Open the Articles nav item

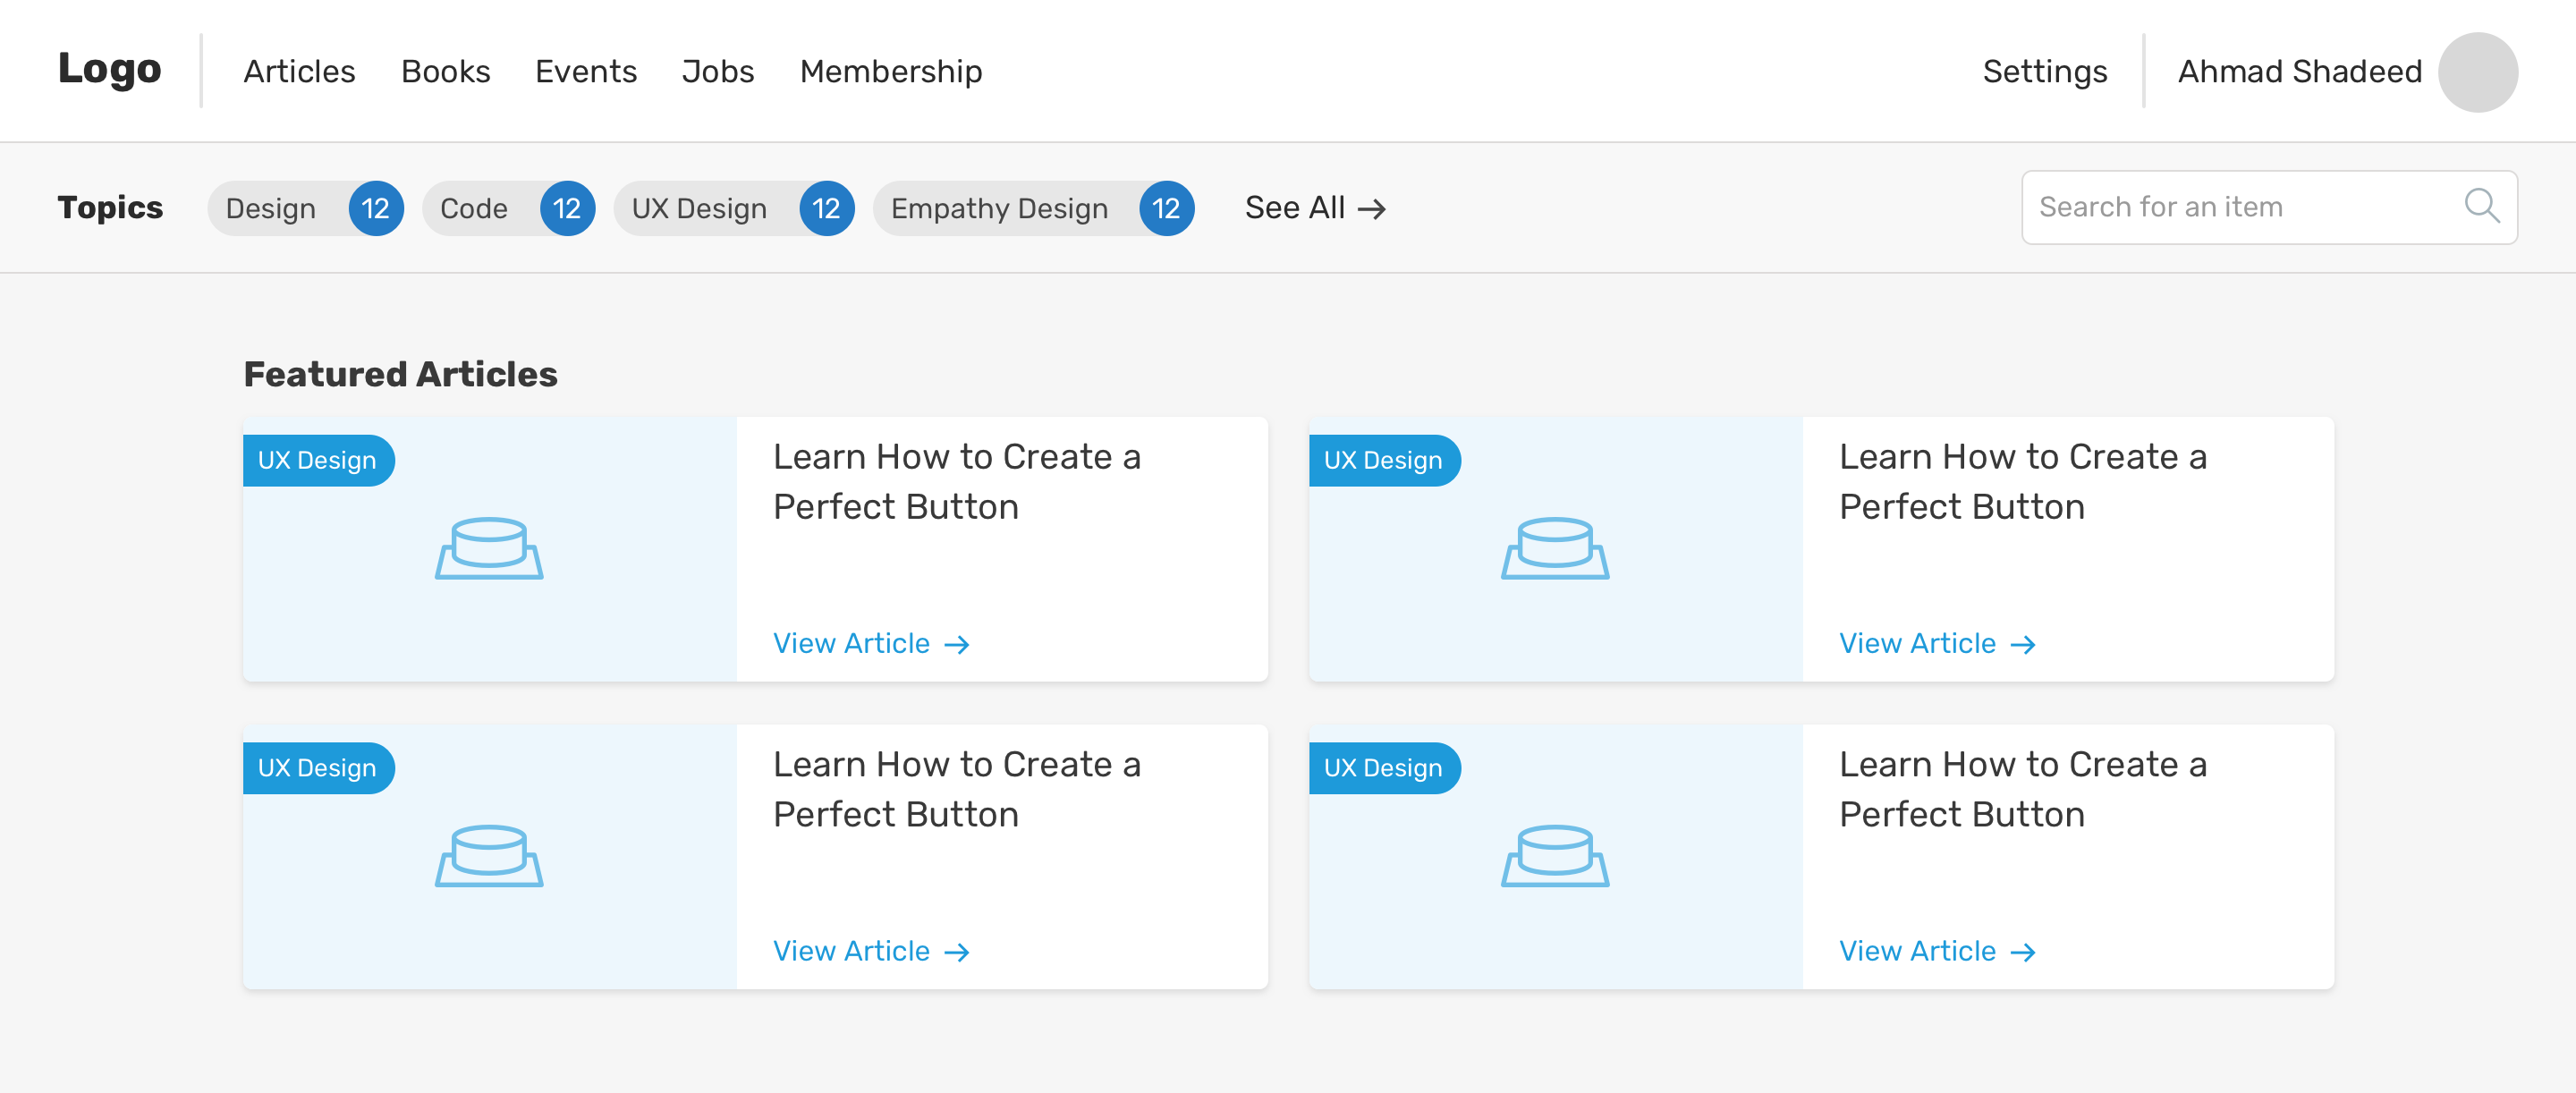299,72
